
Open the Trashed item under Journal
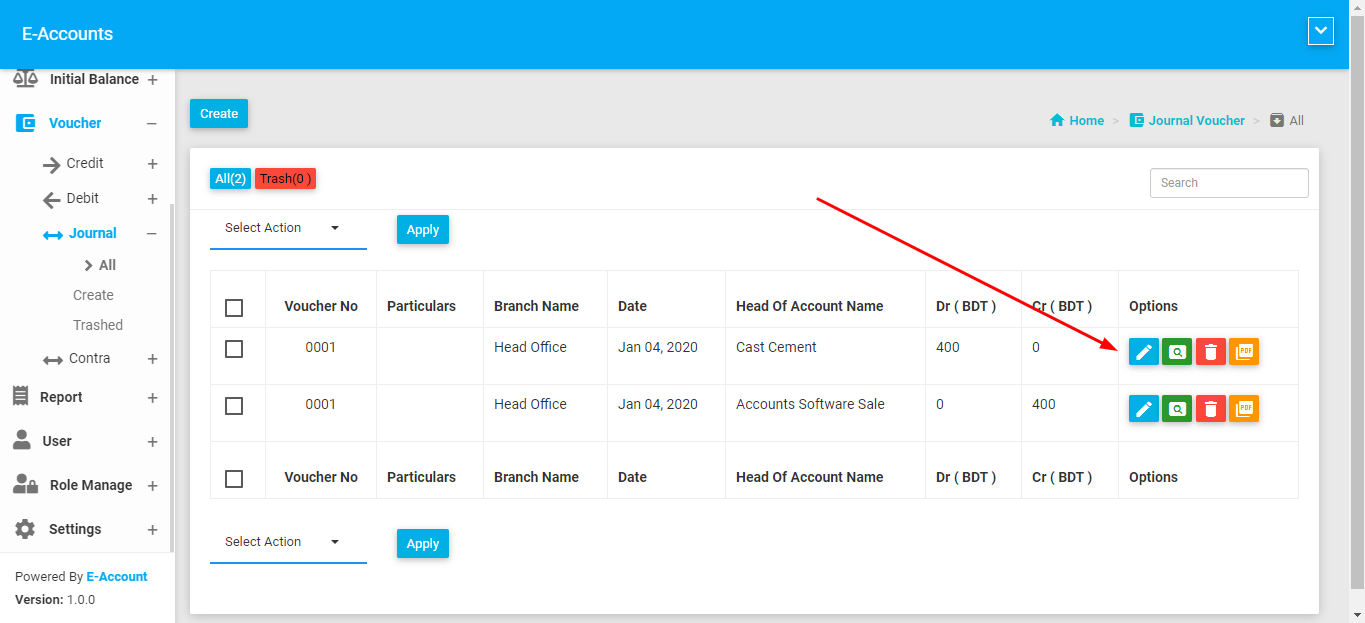[98, 325]
